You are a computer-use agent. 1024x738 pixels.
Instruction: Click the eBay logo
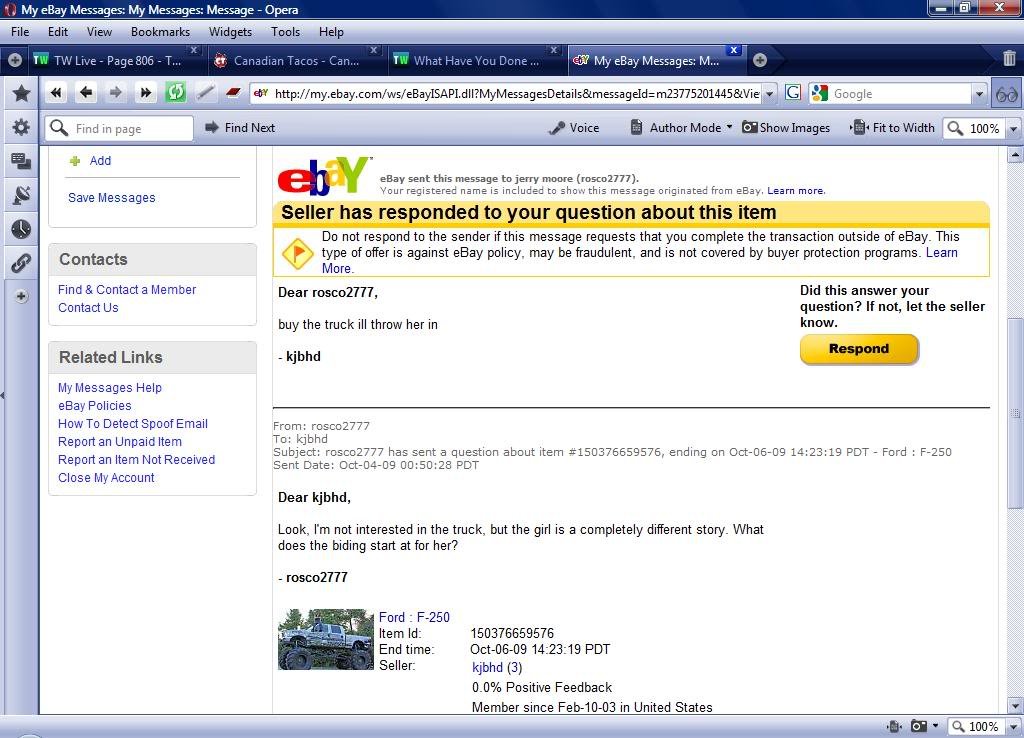[x=325, y=176]
